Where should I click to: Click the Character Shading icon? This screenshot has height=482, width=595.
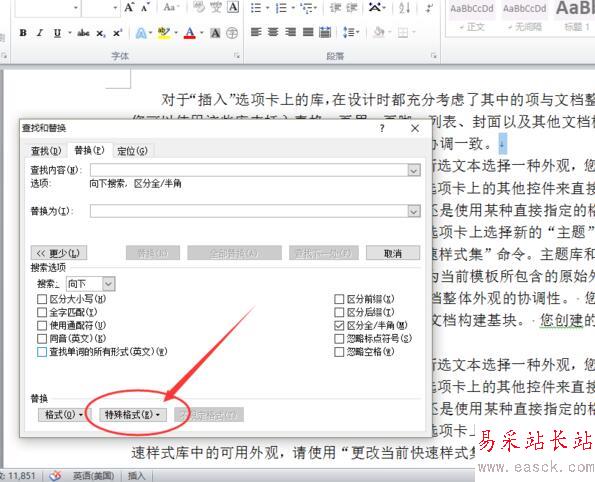[215, 33]
